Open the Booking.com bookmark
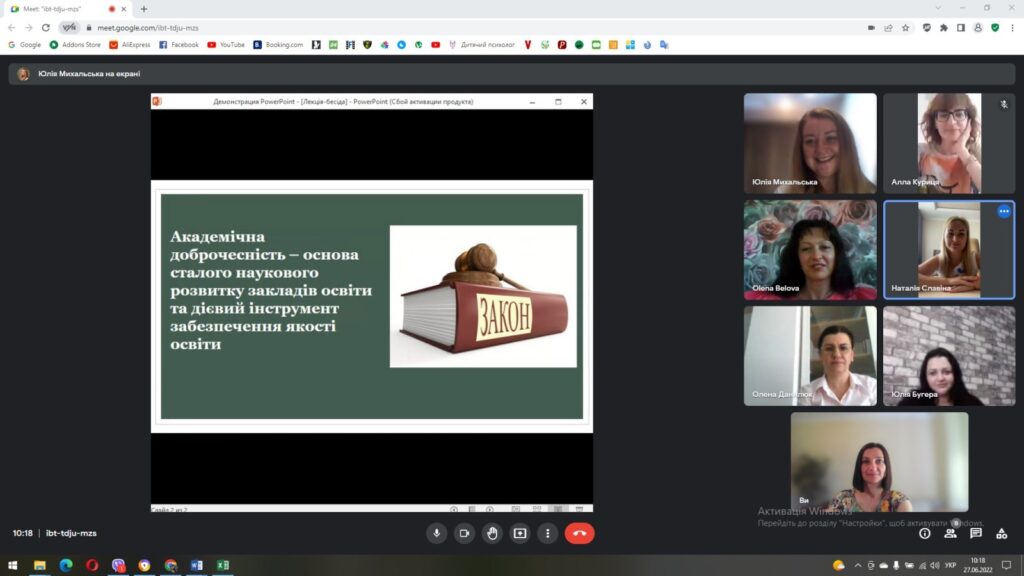1024x576 pixels. point(278,45)
